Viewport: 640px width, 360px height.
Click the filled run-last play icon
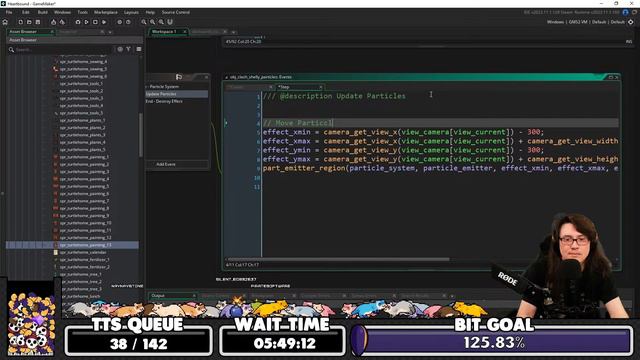pyautogui.click(x=104, y=22)
